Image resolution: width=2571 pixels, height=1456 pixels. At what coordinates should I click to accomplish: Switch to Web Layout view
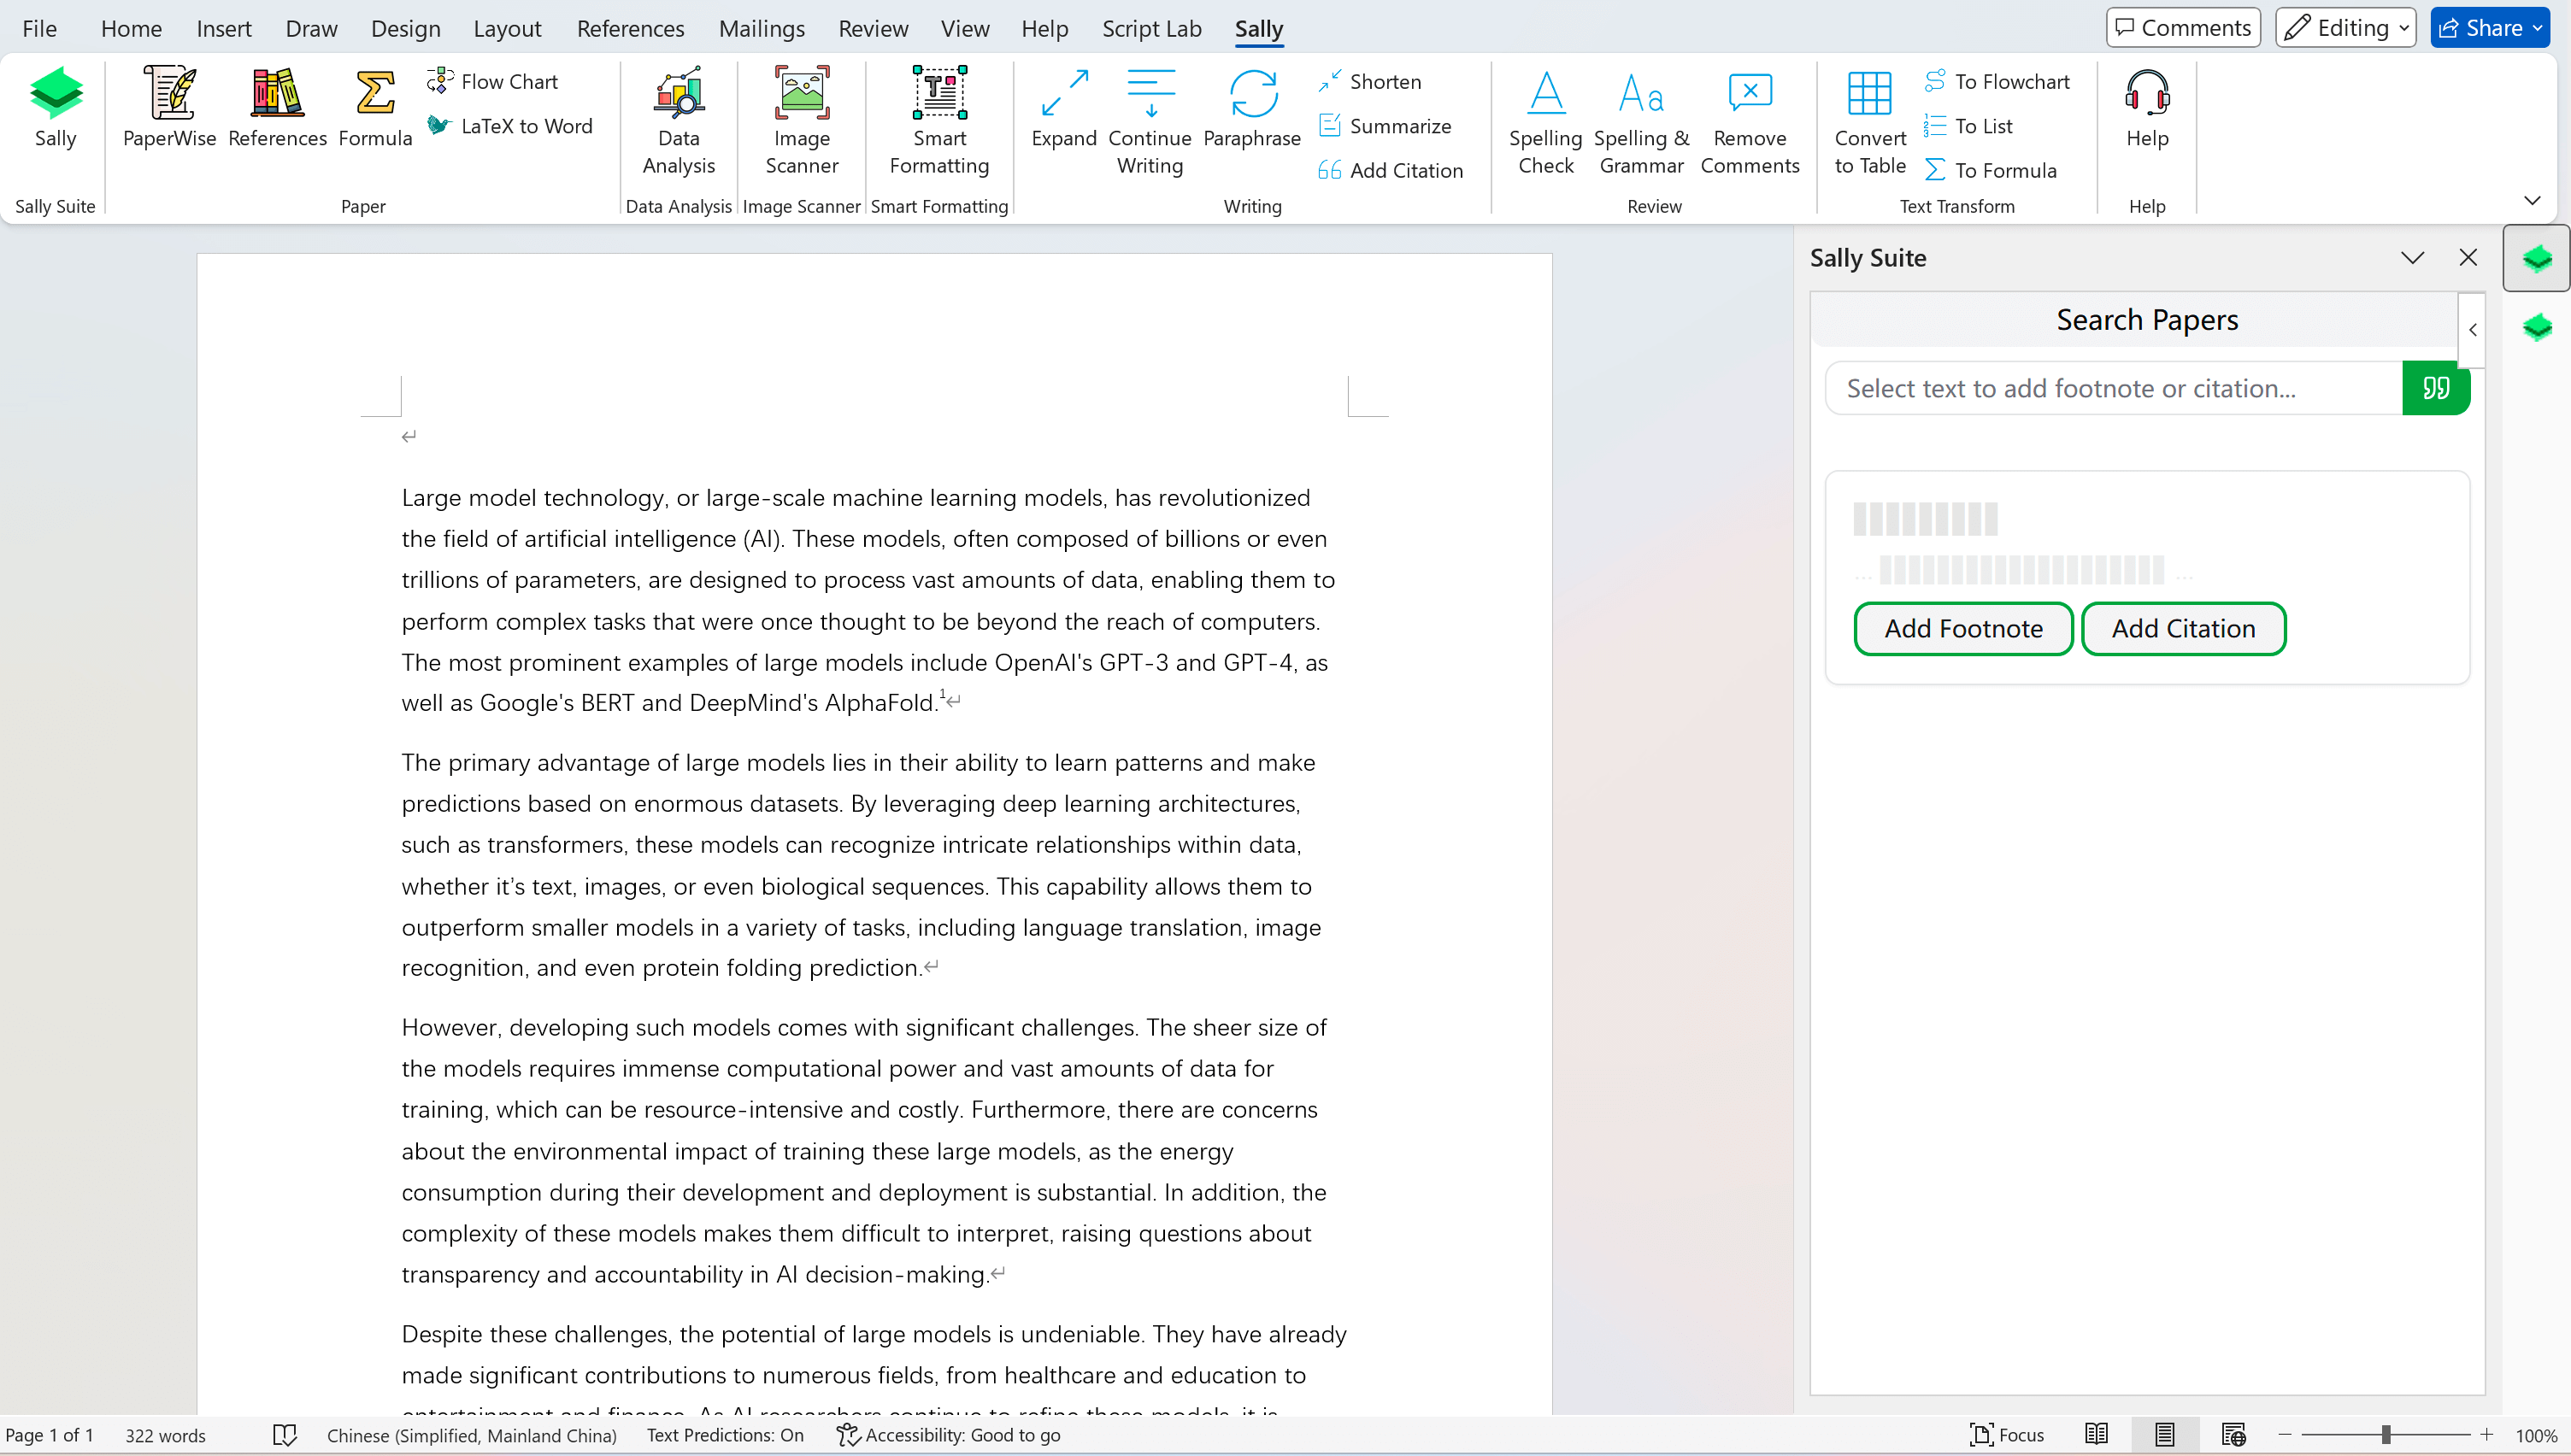(x=2233, y=1435)
